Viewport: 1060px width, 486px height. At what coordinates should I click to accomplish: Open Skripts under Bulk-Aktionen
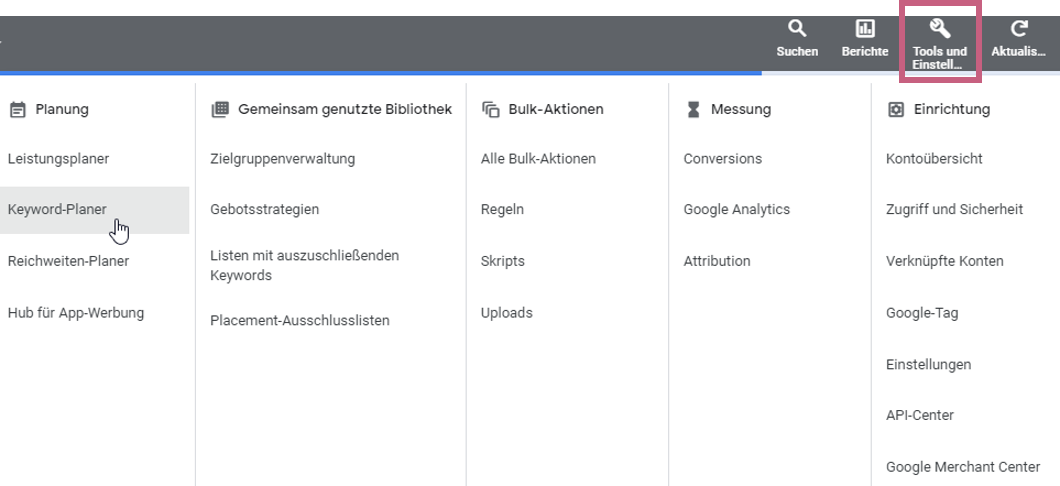502,261
